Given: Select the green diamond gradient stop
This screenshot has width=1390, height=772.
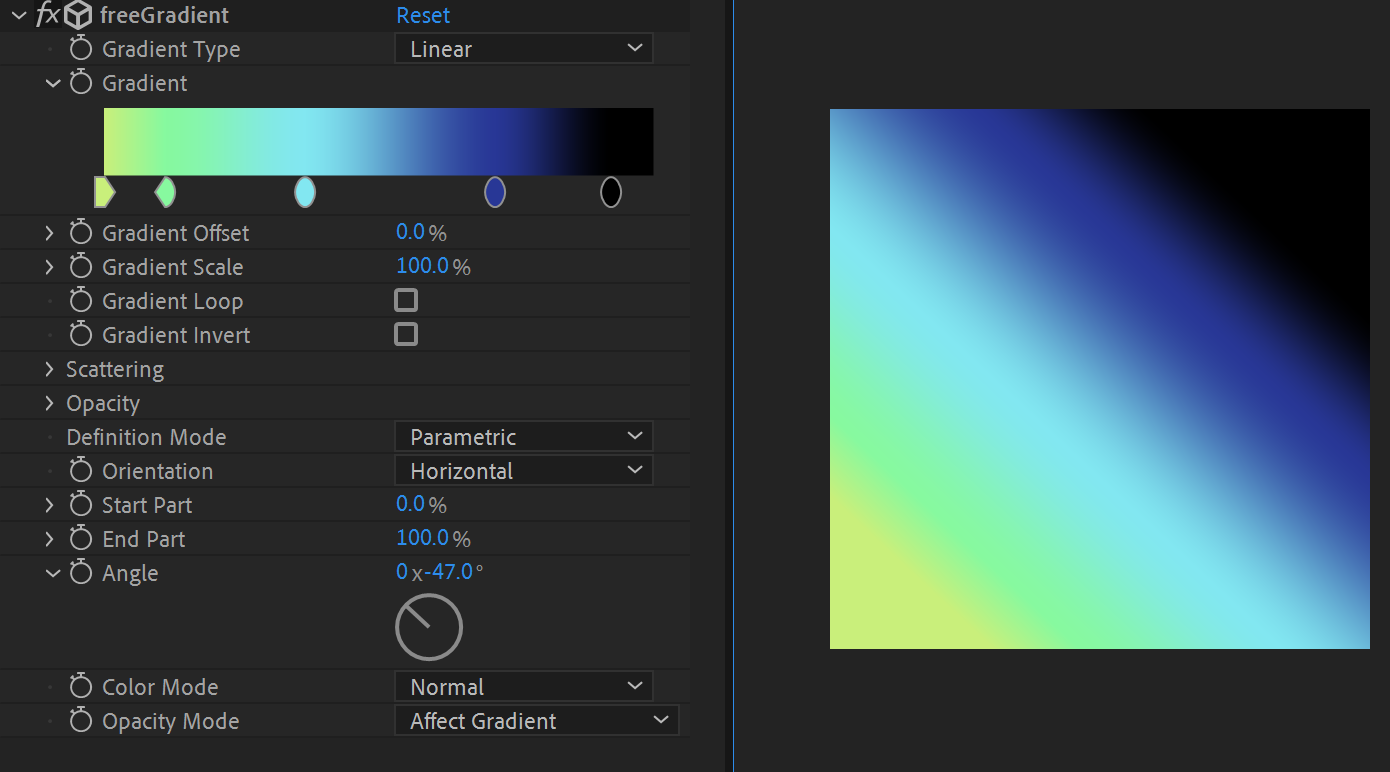Looking at the screenshot, I should pyautogui.click(x=165, y=191).
